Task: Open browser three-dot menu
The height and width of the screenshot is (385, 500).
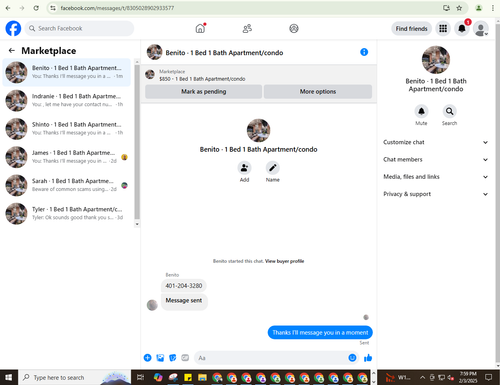Action: coord(493,8)
